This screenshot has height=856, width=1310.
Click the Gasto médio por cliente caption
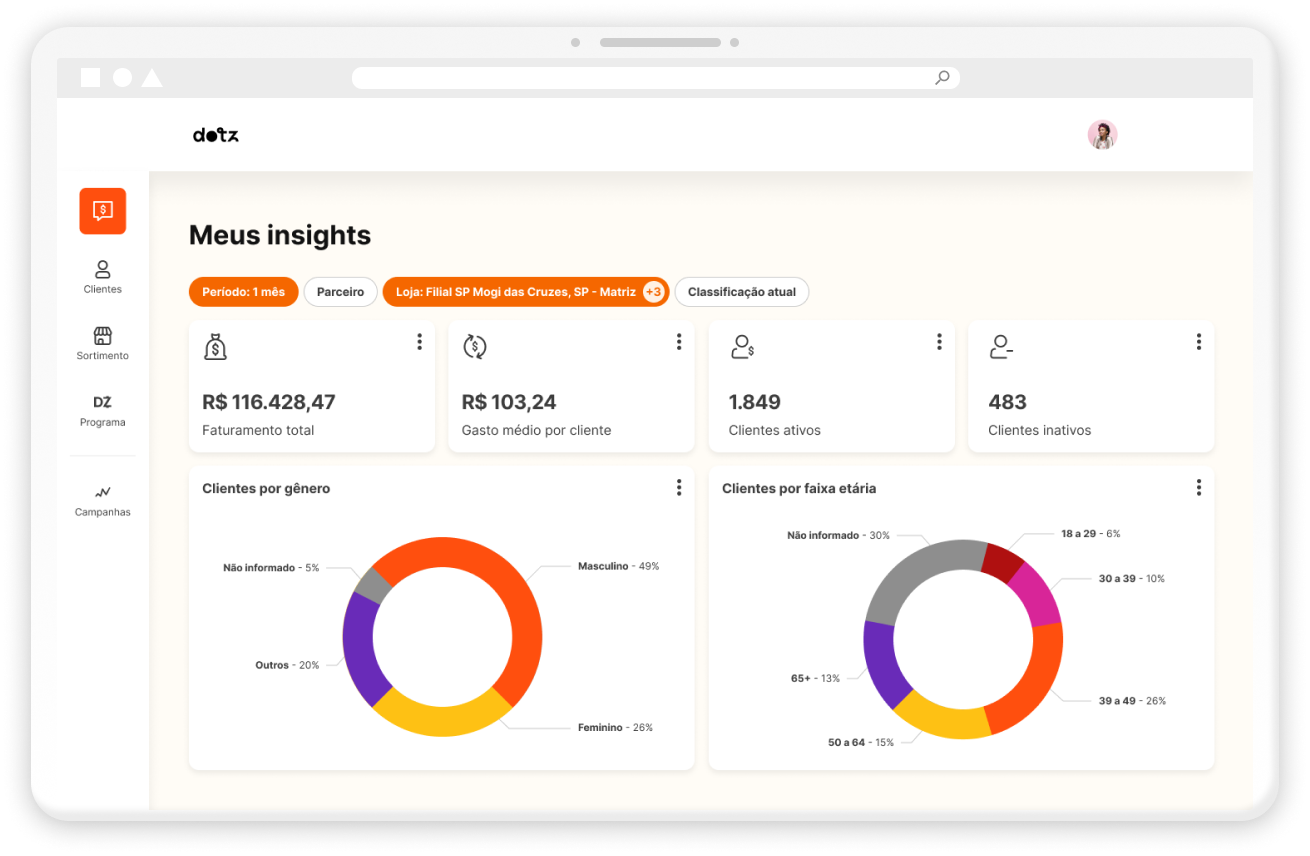(x=536, y=430)
